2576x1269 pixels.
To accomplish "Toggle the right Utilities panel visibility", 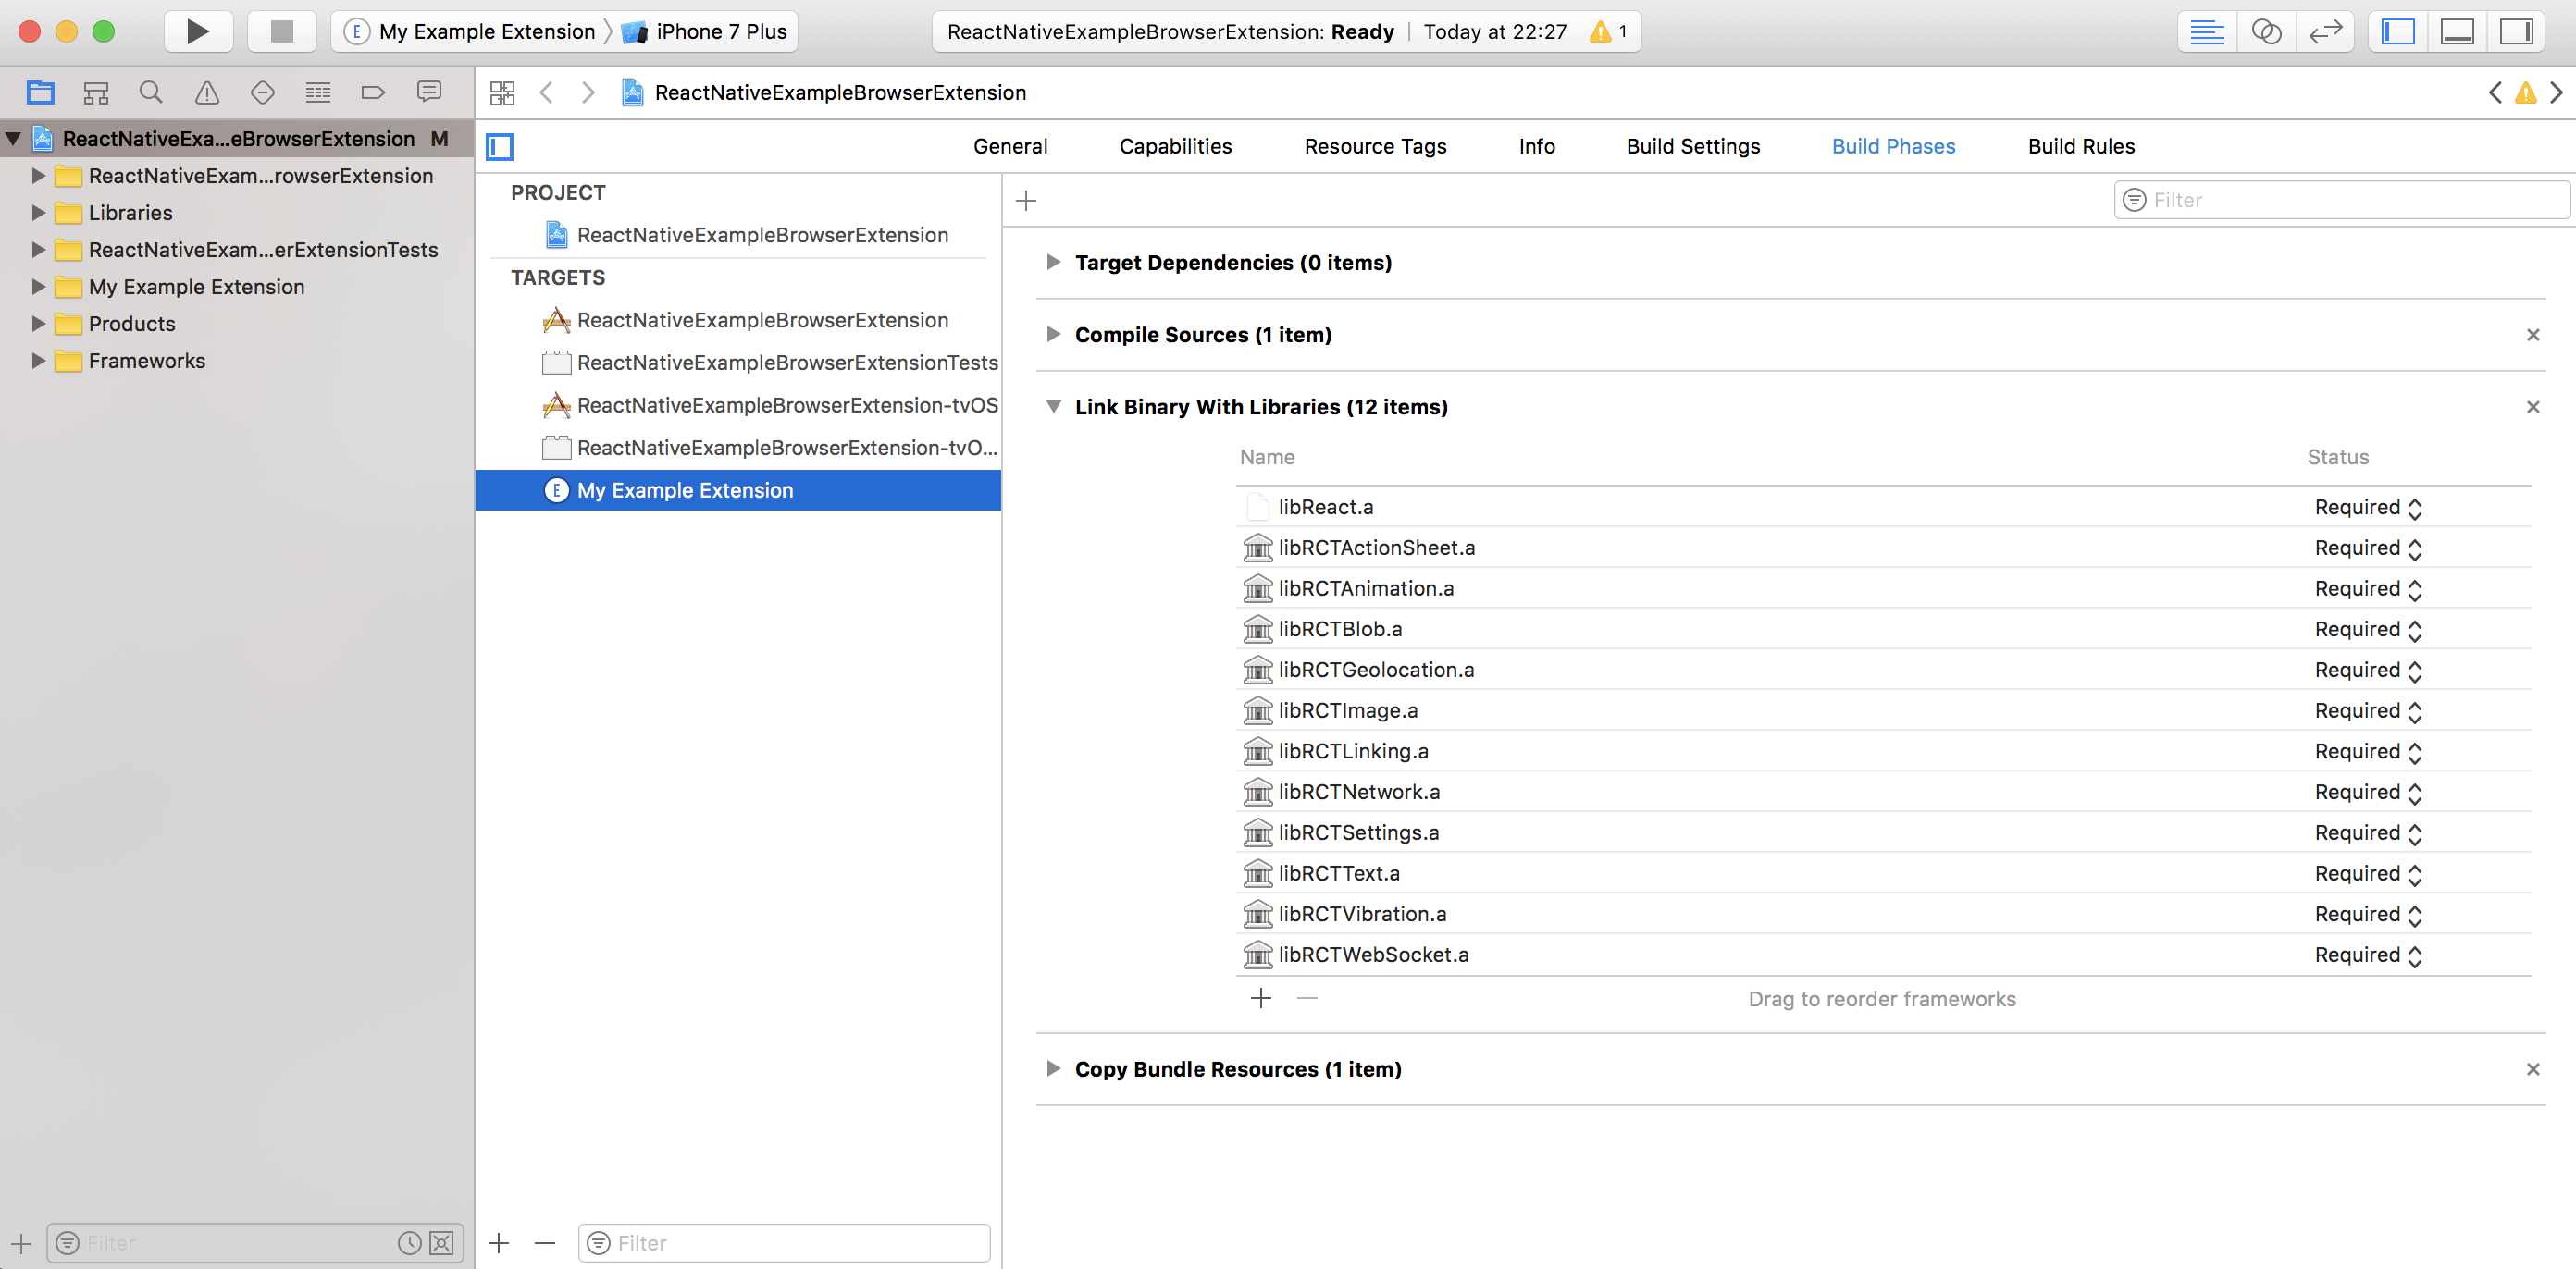I will point(2516,31).
